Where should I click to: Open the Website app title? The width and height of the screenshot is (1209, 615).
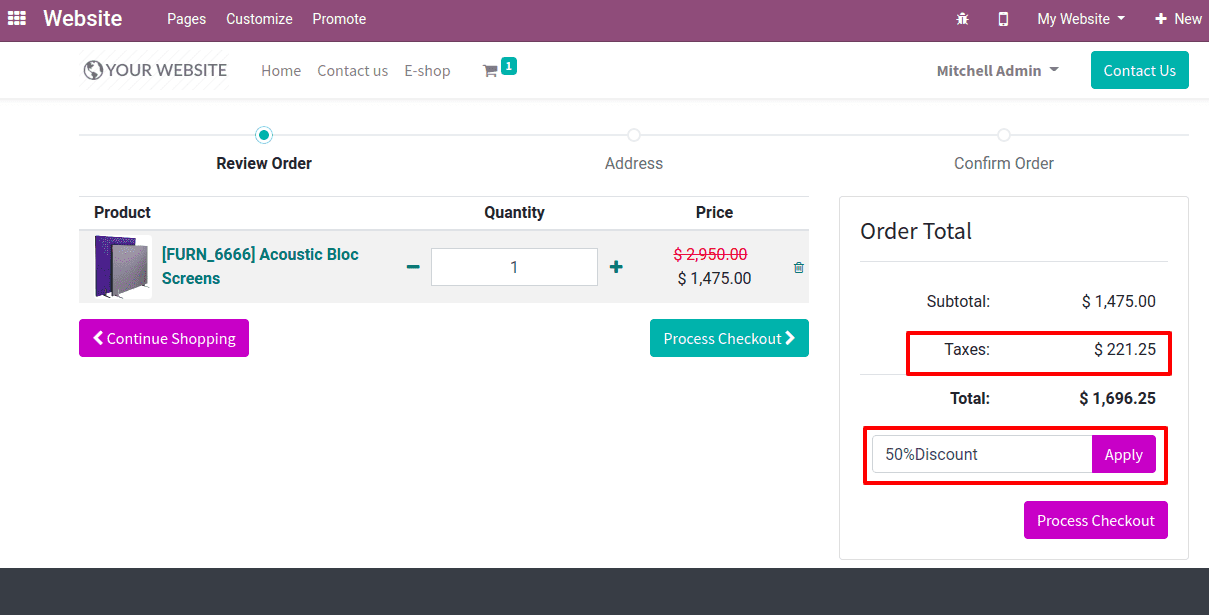coord(83,19)
